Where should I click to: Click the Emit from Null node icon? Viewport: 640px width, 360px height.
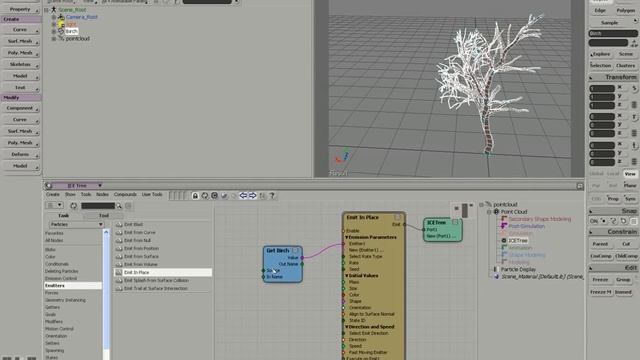[x=119, y=240]
